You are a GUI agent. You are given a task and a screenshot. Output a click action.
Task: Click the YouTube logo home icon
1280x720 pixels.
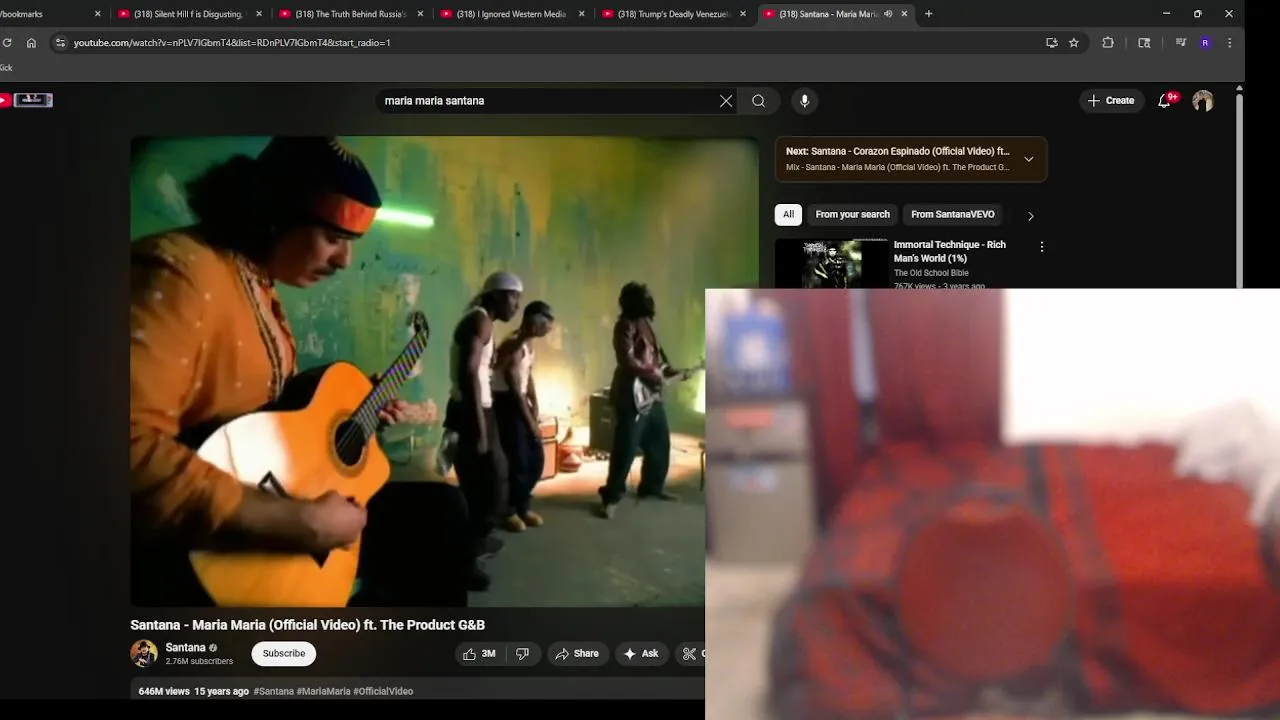[28, 100]
